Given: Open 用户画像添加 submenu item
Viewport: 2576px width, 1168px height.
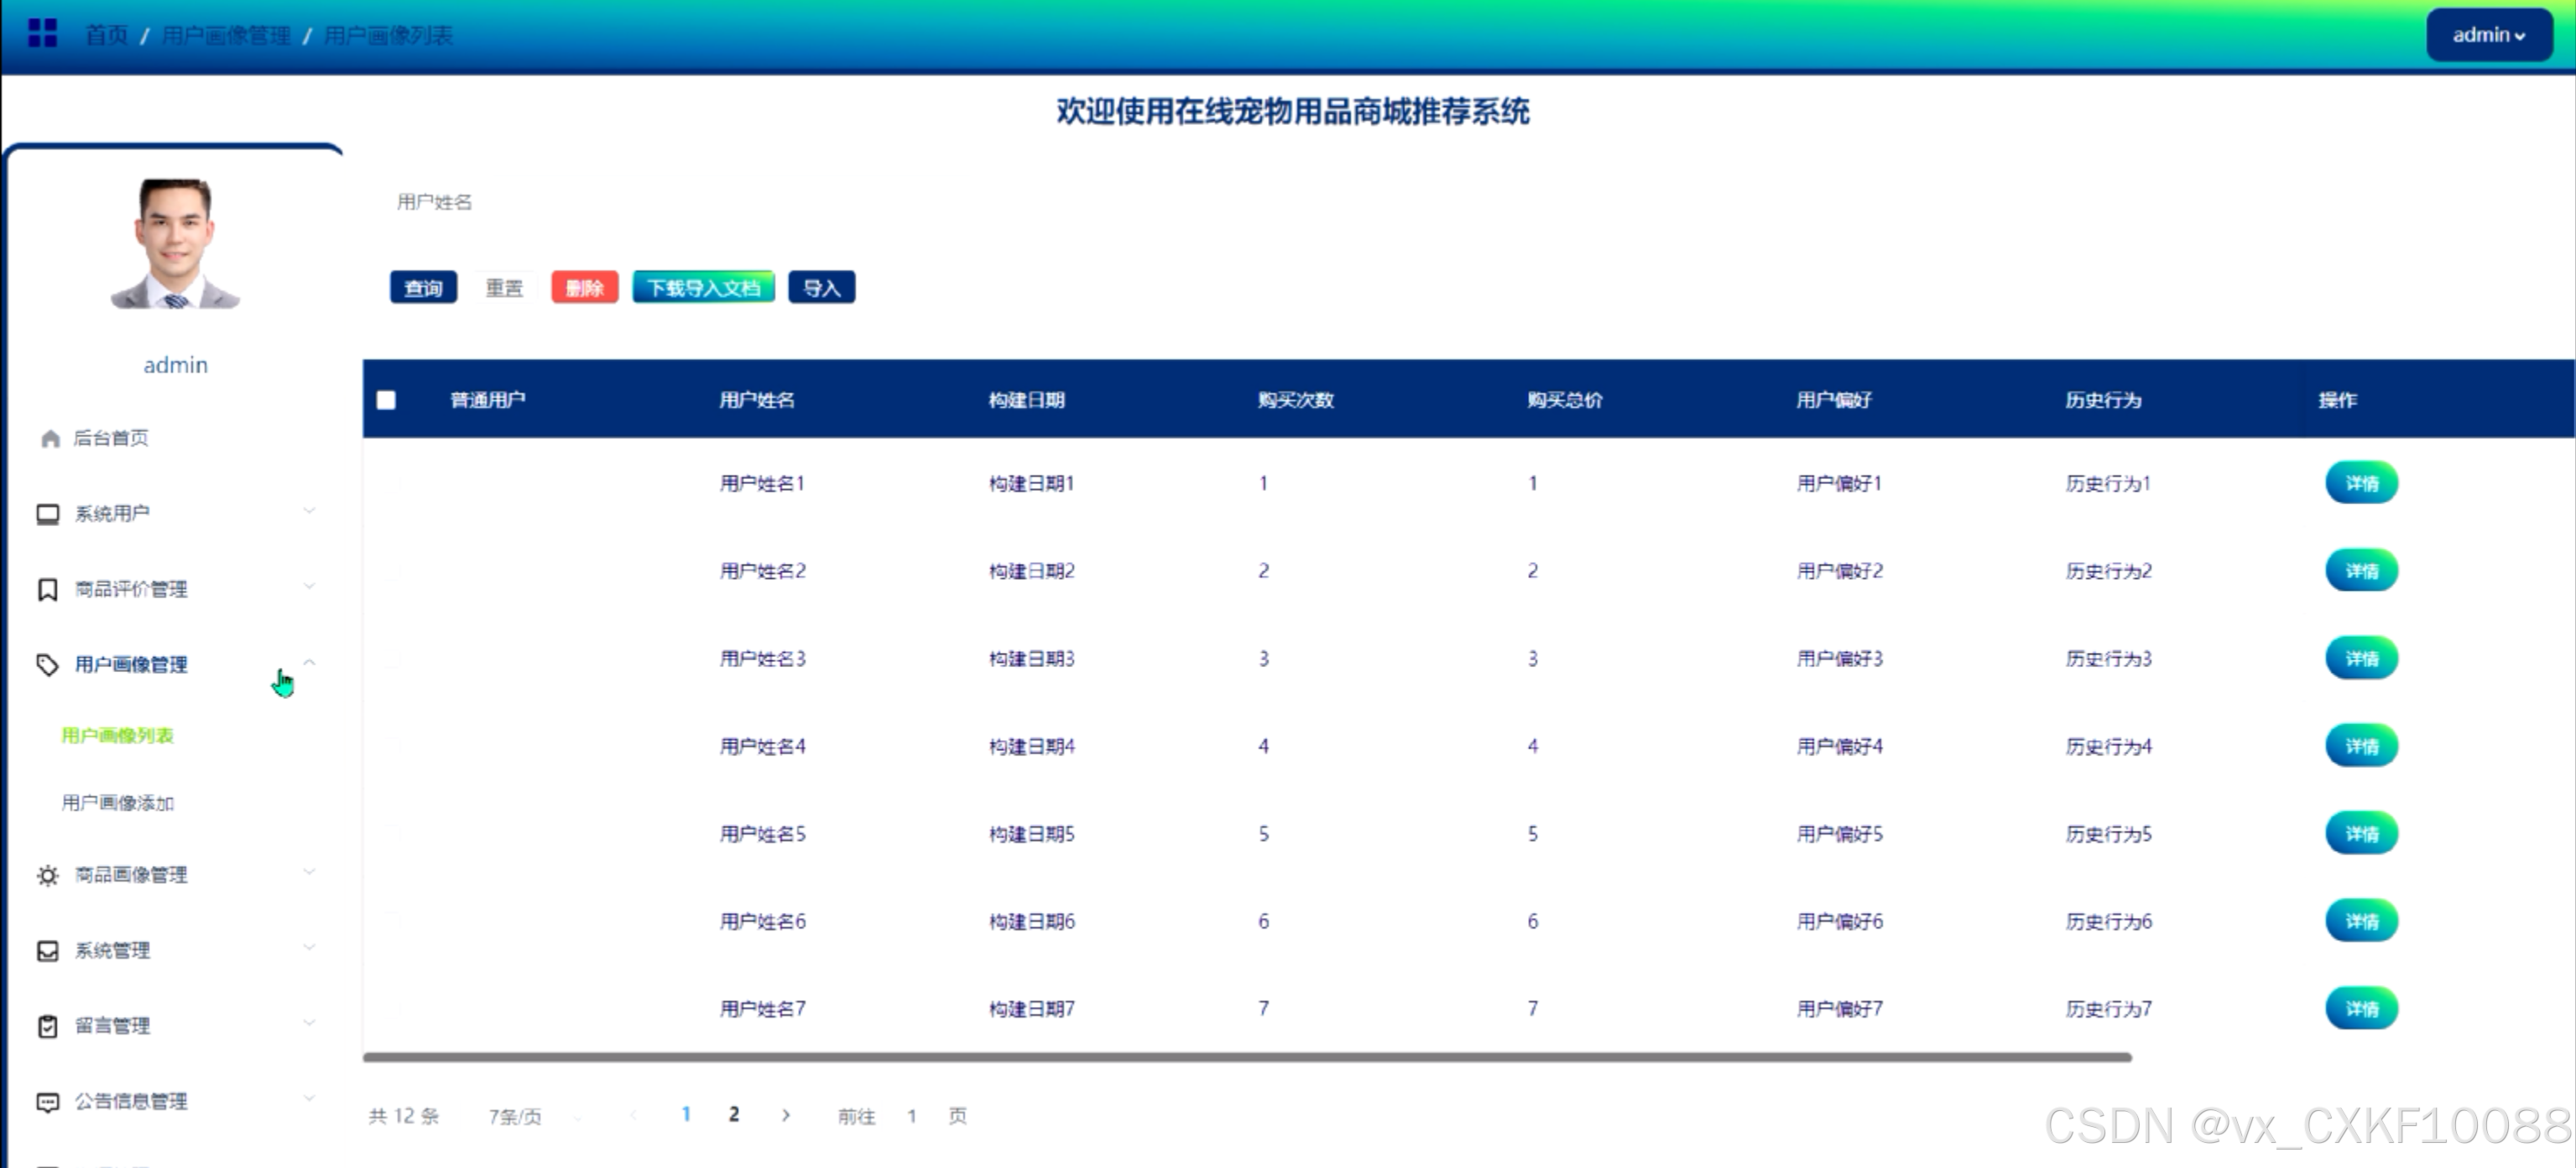Looking at the screenshot, I should [x=118, y=803].
